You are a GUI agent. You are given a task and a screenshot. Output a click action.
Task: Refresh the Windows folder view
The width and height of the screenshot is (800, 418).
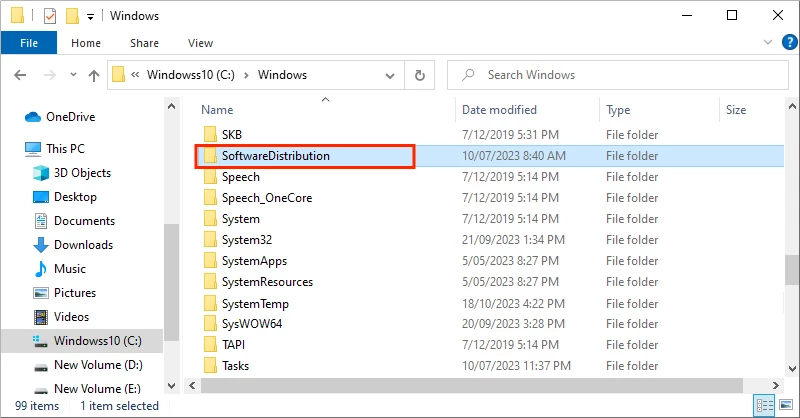(x=419, y=76)
